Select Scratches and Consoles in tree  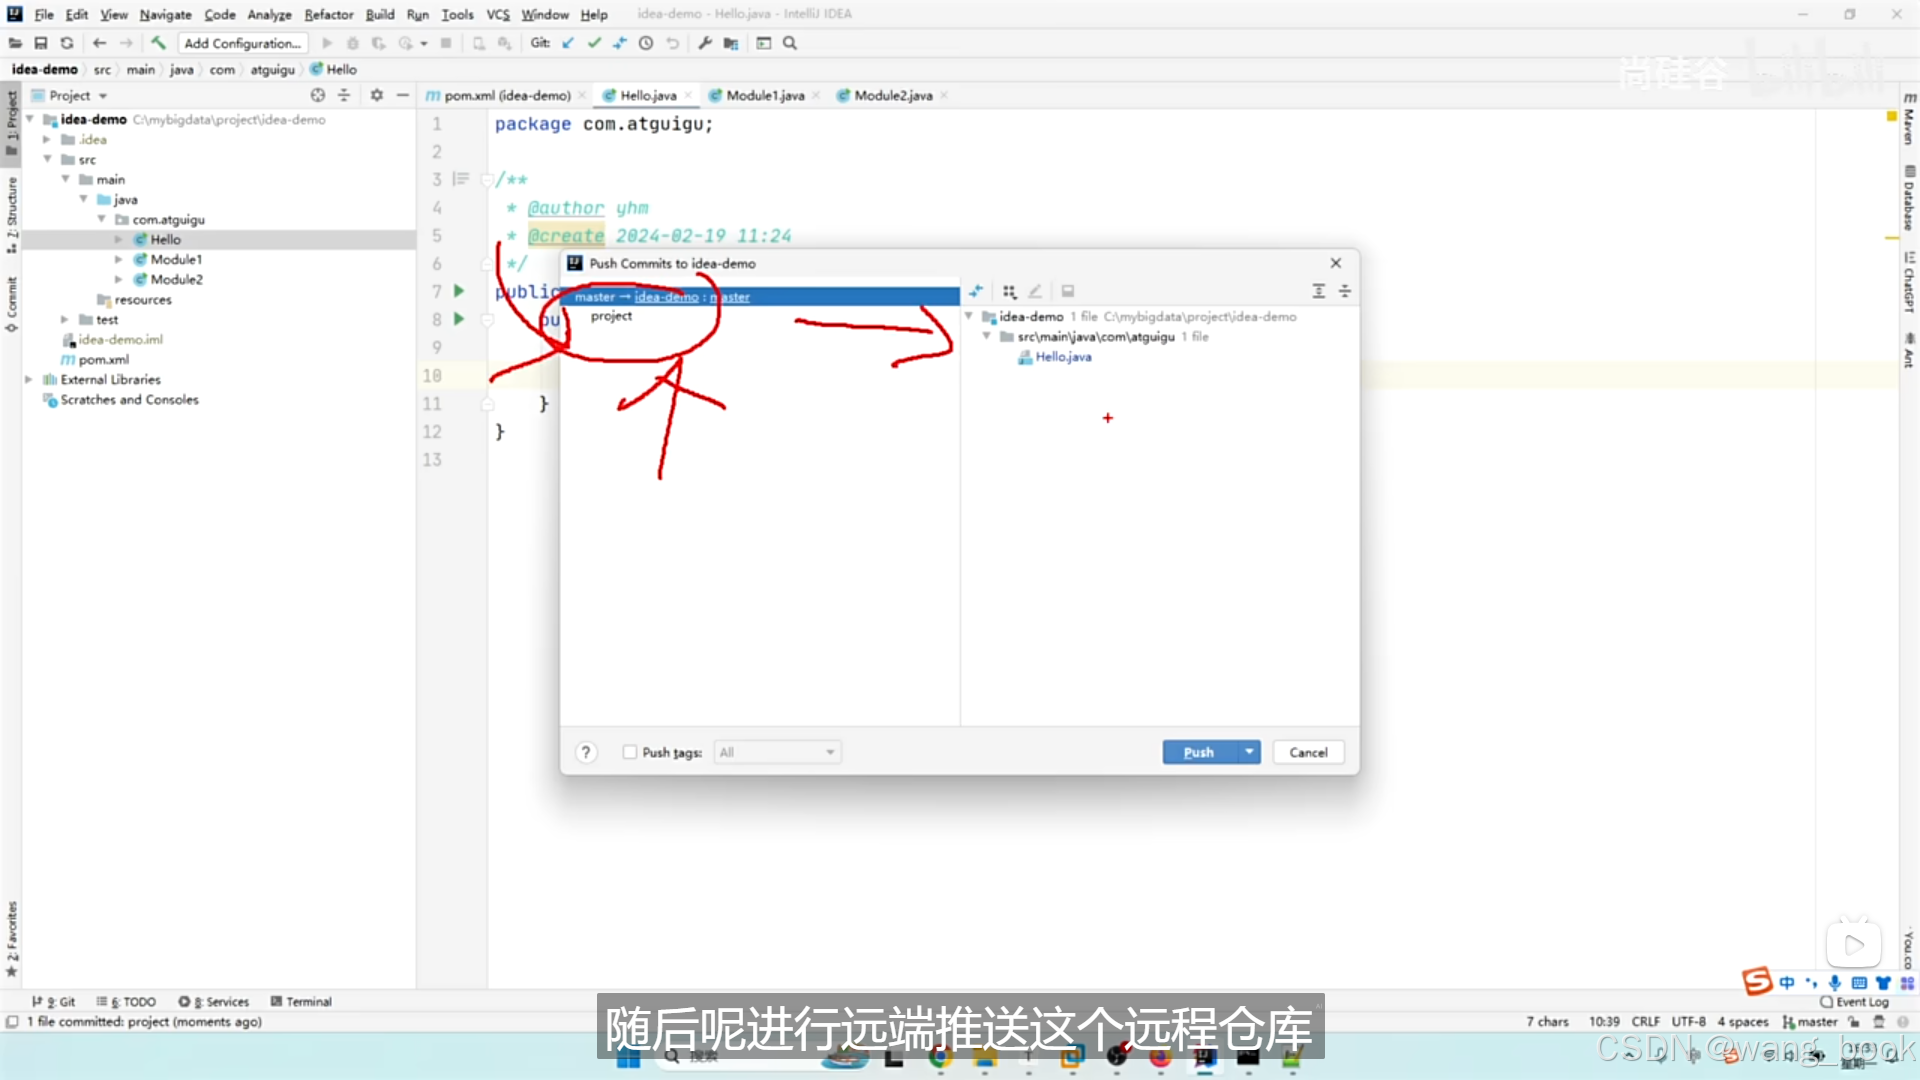(129, 399)
